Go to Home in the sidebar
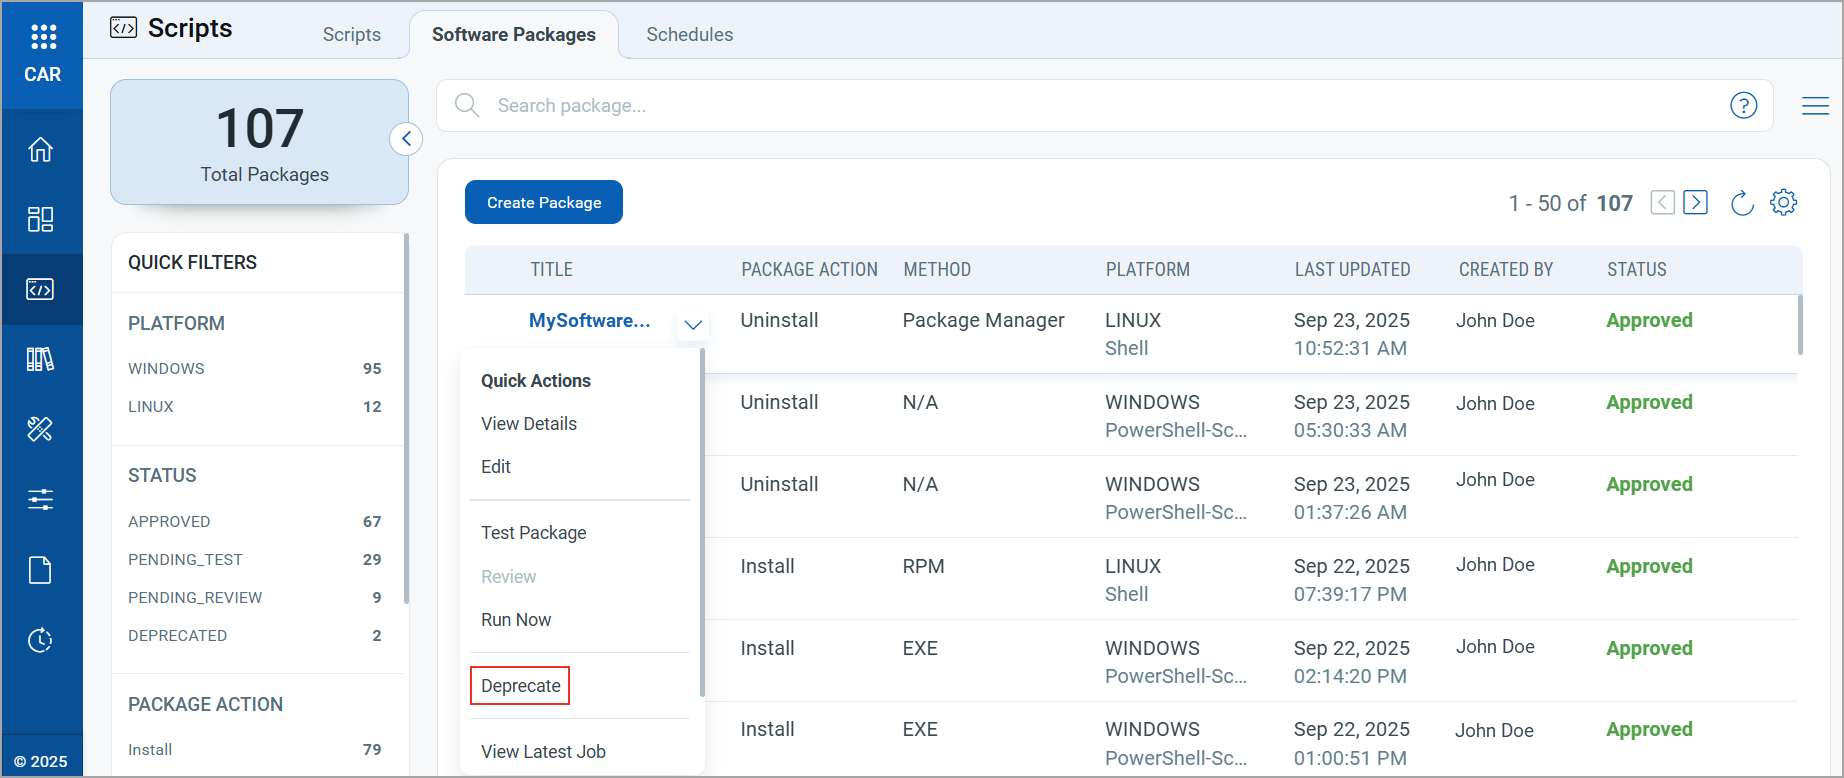The width and height of the screenshot is (1844, 778). click(x=41, y=150)
